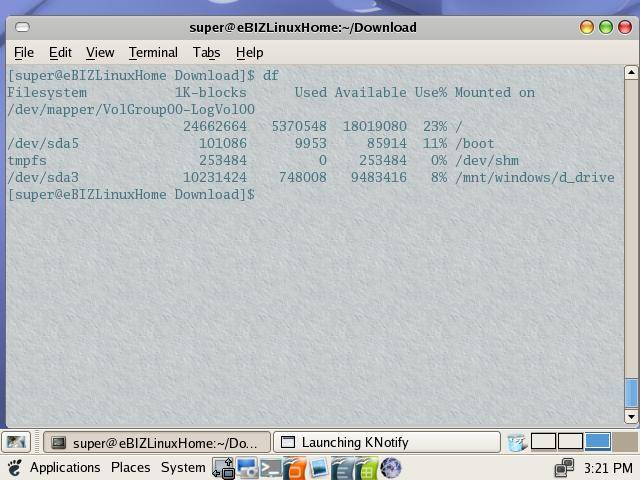Click the network status tray icon
The height and width of the screenshot is (480, 640).
pyautogui.click(x=565, y=468)
